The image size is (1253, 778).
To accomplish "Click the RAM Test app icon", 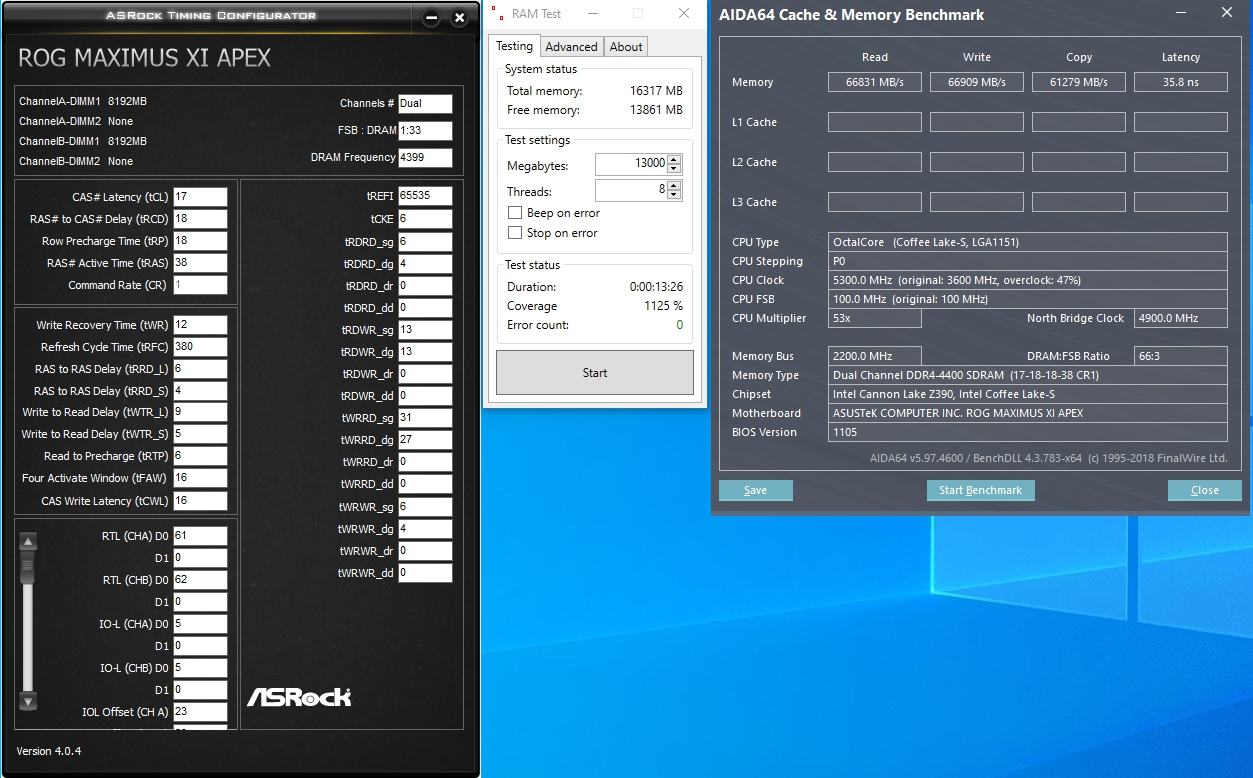I will 498,14.
